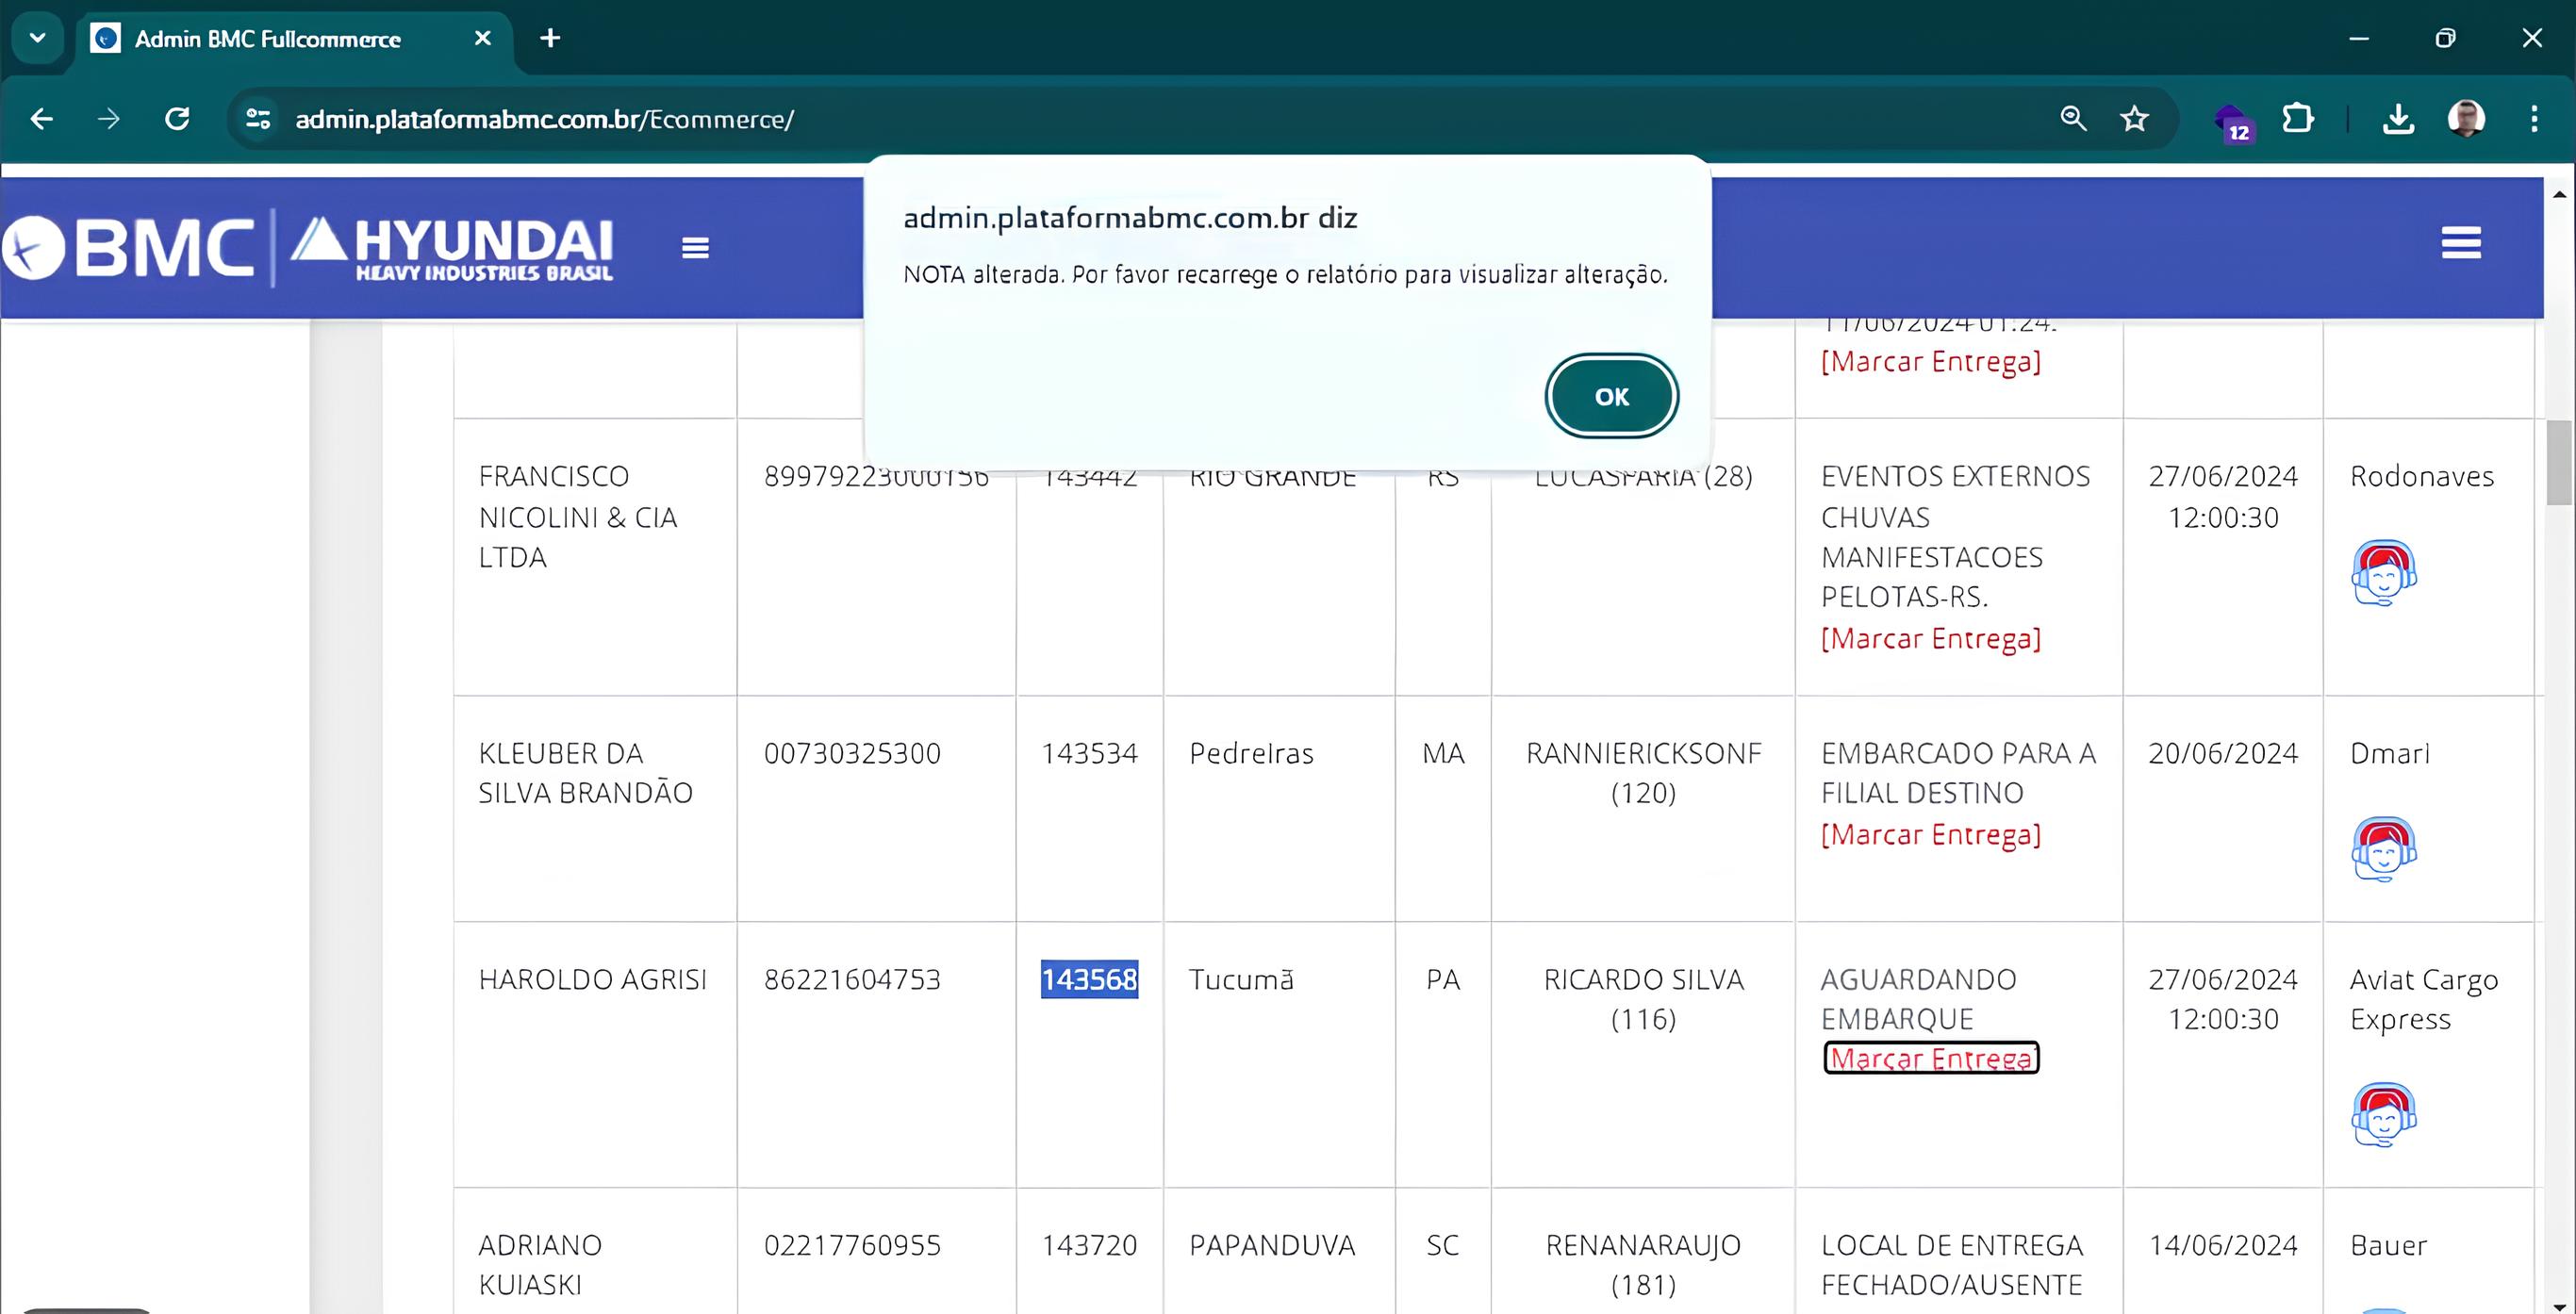Select date 14/06/2024 in Bauer row
The width and height of the screenshot is (2576, 1314).
coord(2223,1245)
